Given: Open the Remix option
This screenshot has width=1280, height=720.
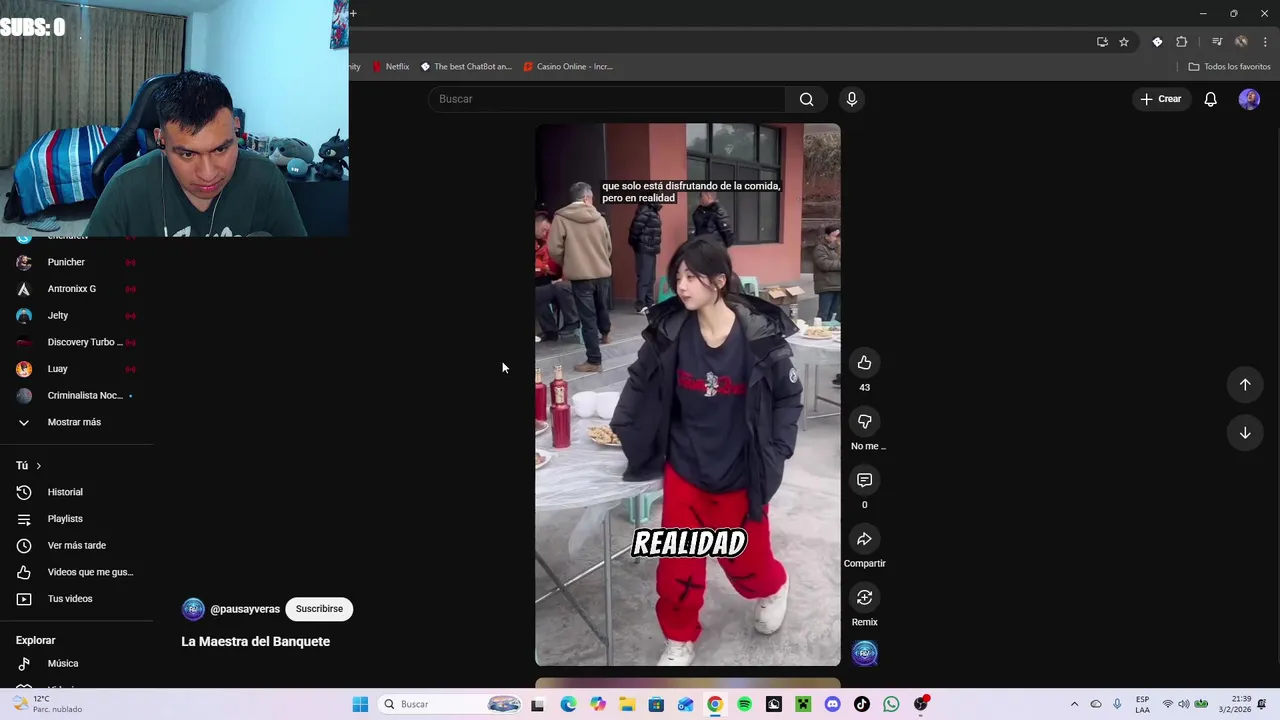Looking at the screenshot, I should pos(864,597).
